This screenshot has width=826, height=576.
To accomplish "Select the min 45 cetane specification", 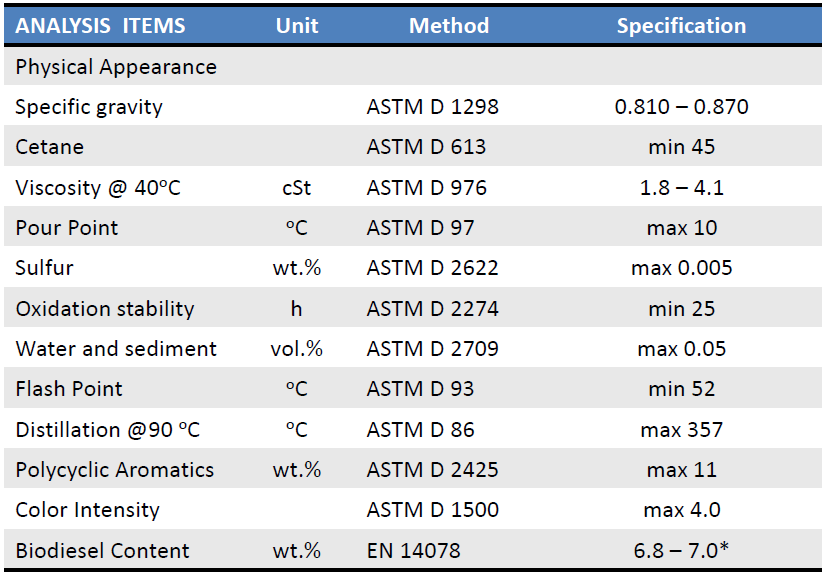I will (x=681, y=147).
